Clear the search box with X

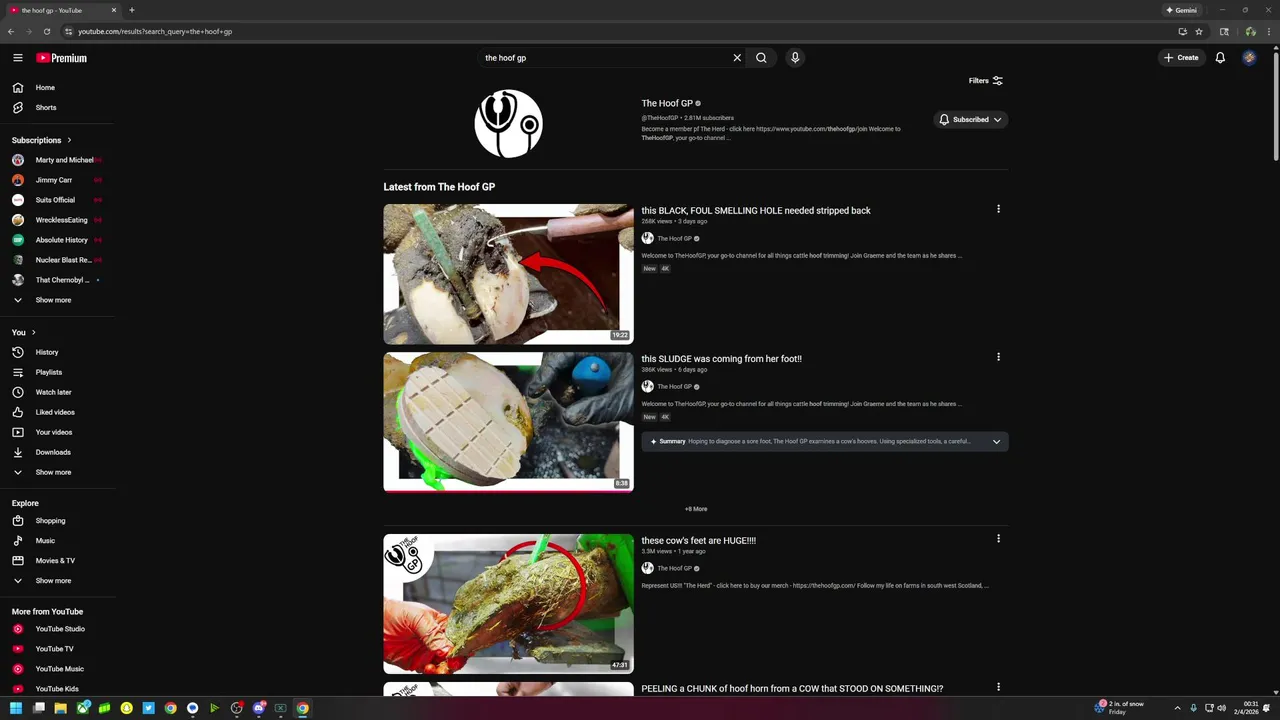(x=737, y=58)
